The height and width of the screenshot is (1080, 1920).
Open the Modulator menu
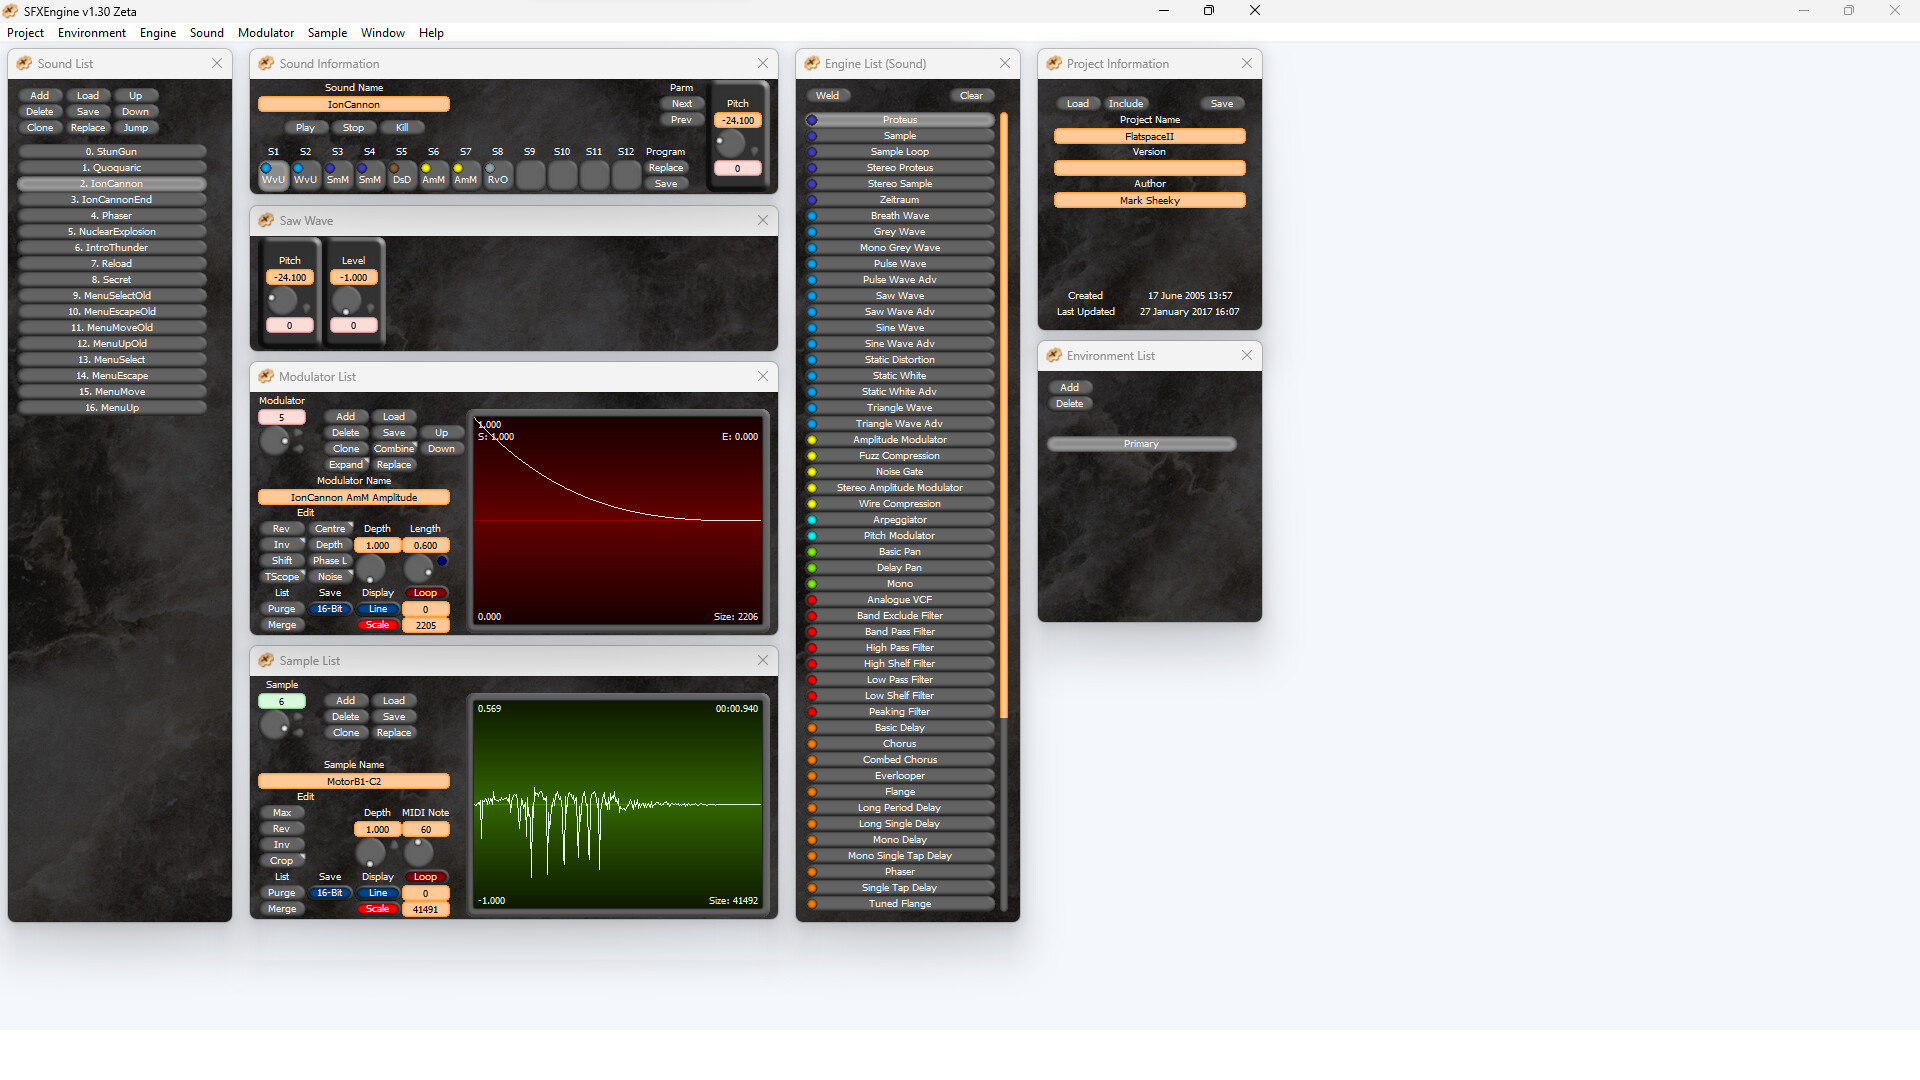[266, 33]
